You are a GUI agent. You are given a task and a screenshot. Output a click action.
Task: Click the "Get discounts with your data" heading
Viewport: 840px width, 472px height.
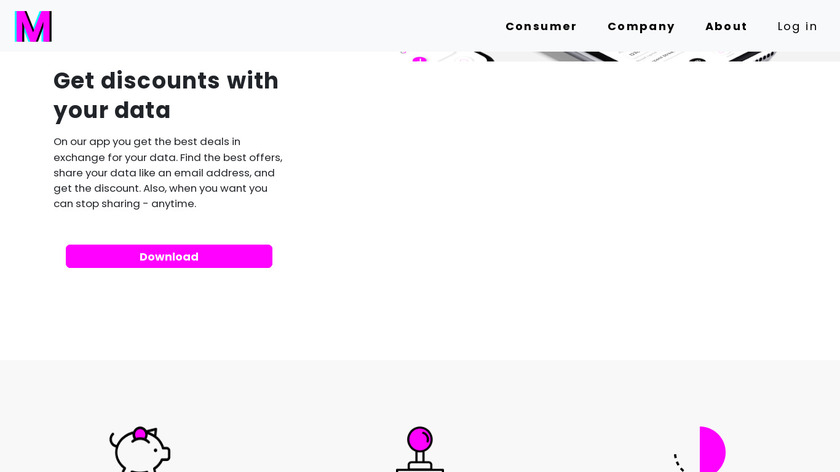coord(166,95)
